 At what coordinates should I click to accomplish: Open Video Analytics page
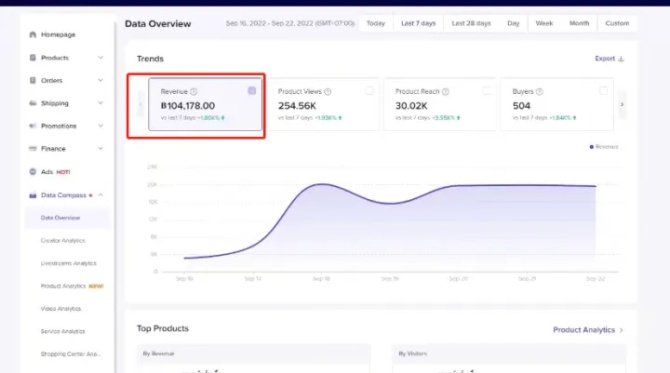click(x=61, y=308)
